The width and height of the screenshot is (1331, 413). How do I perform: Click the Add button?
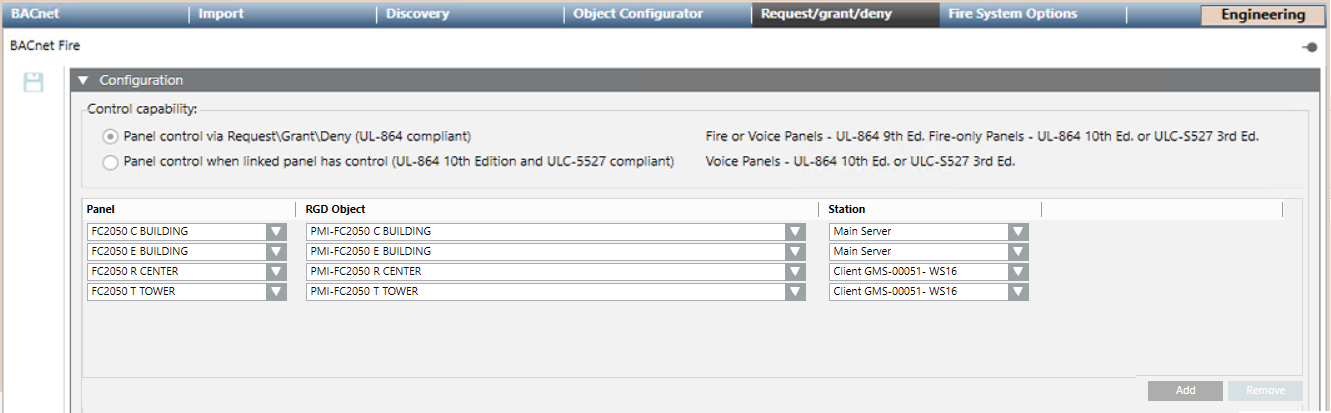[1185, 391]
